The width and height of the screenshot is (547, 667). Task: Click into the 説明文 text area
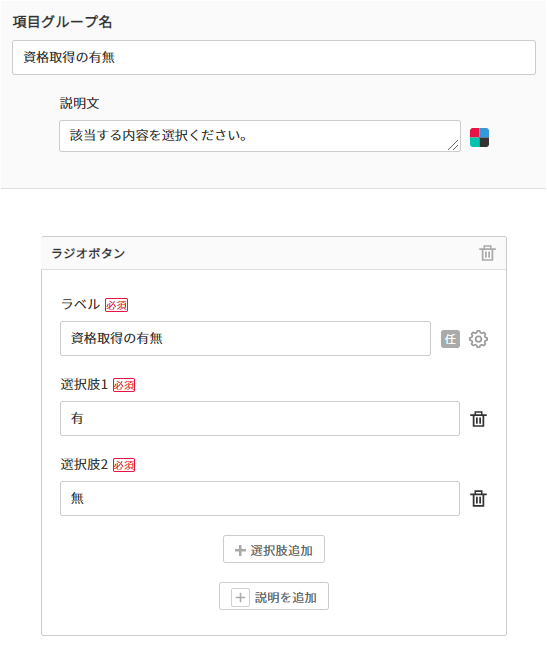[x=260, y=136]
